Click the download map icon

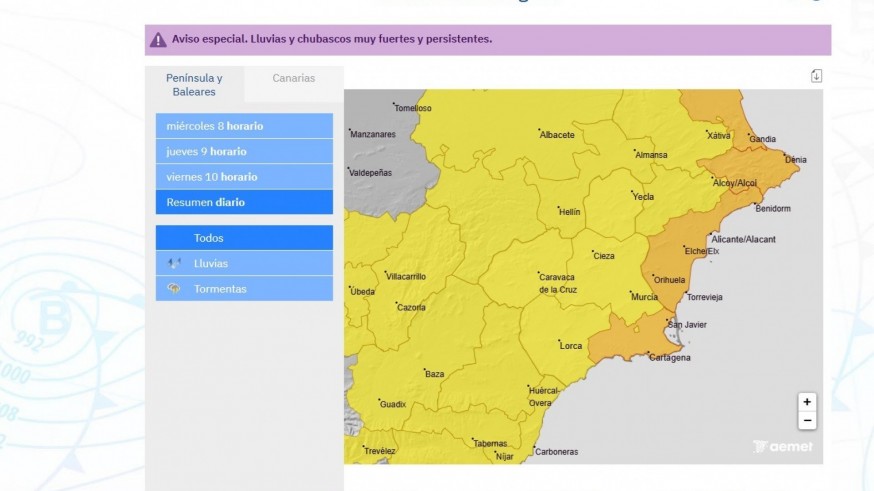click(816, 76)
